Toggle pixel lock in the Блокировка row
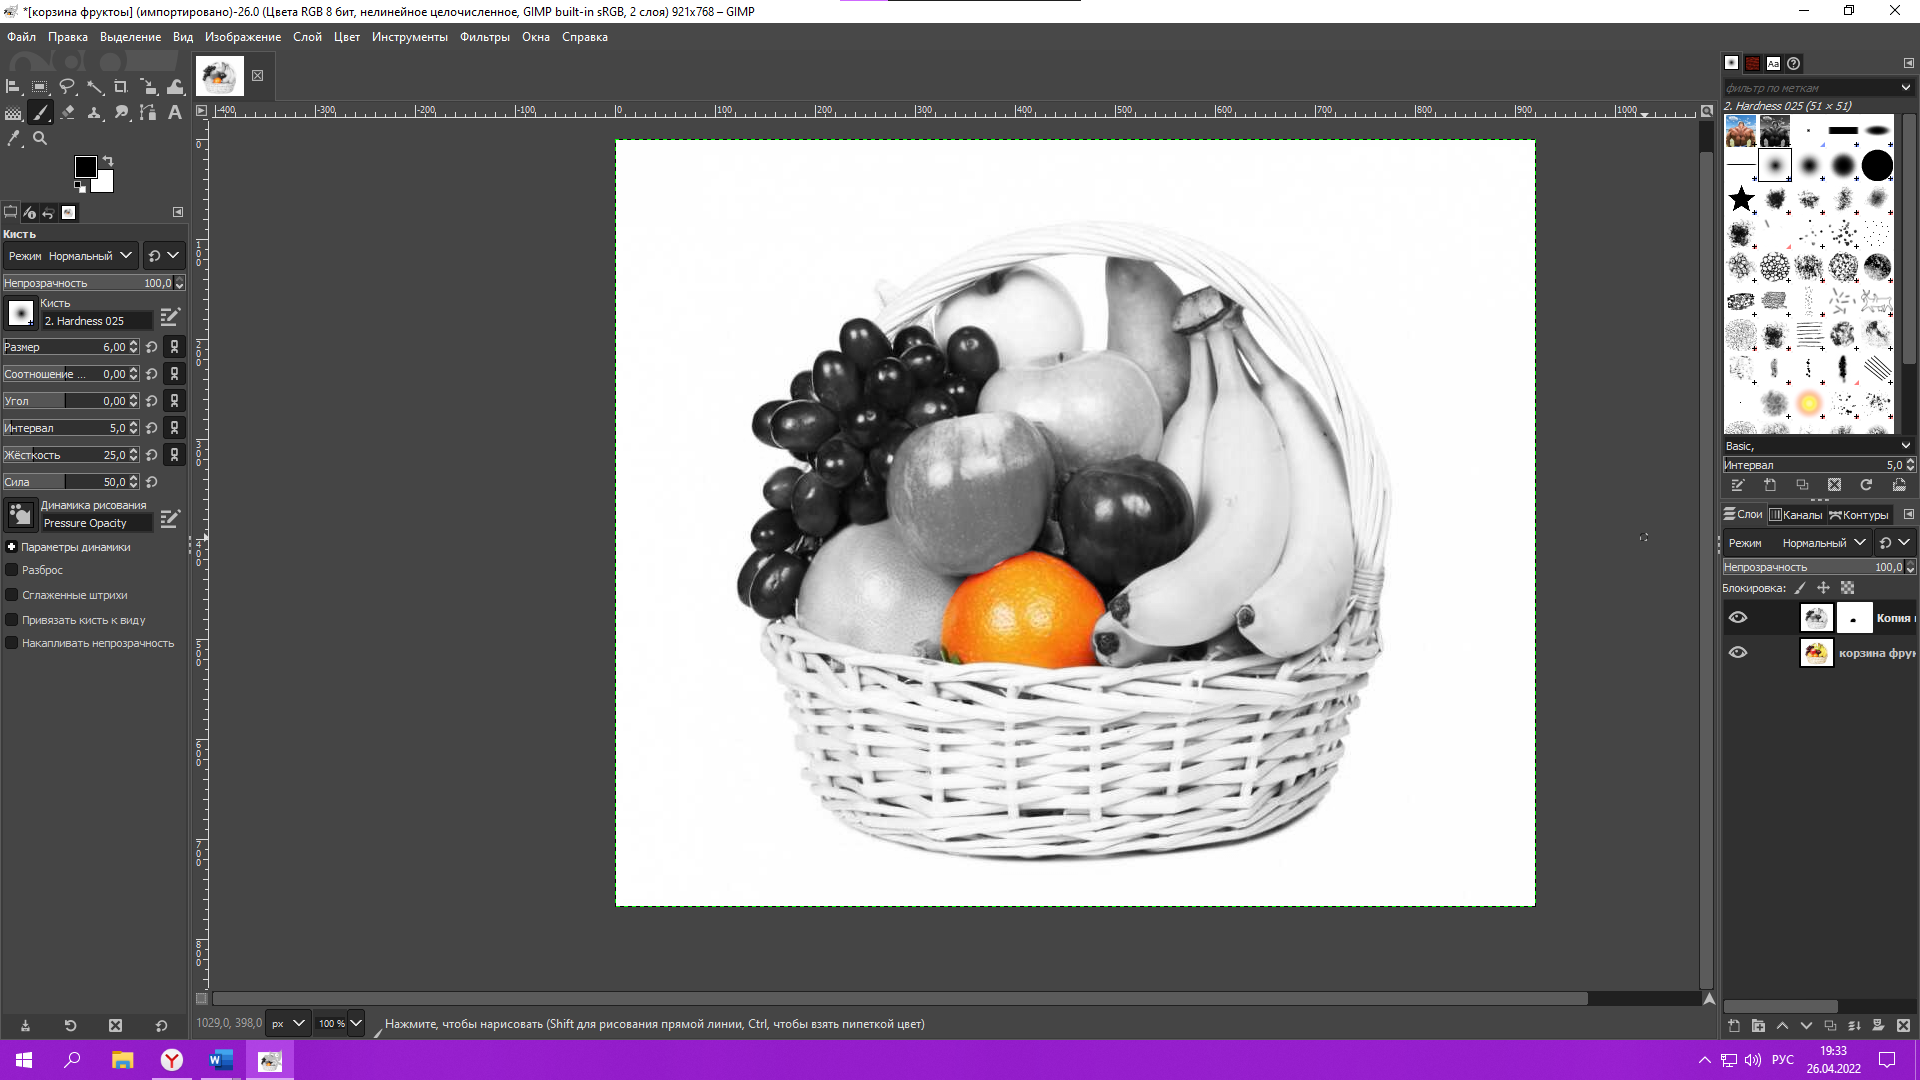1920x1080 pixels. point(1800,588)
